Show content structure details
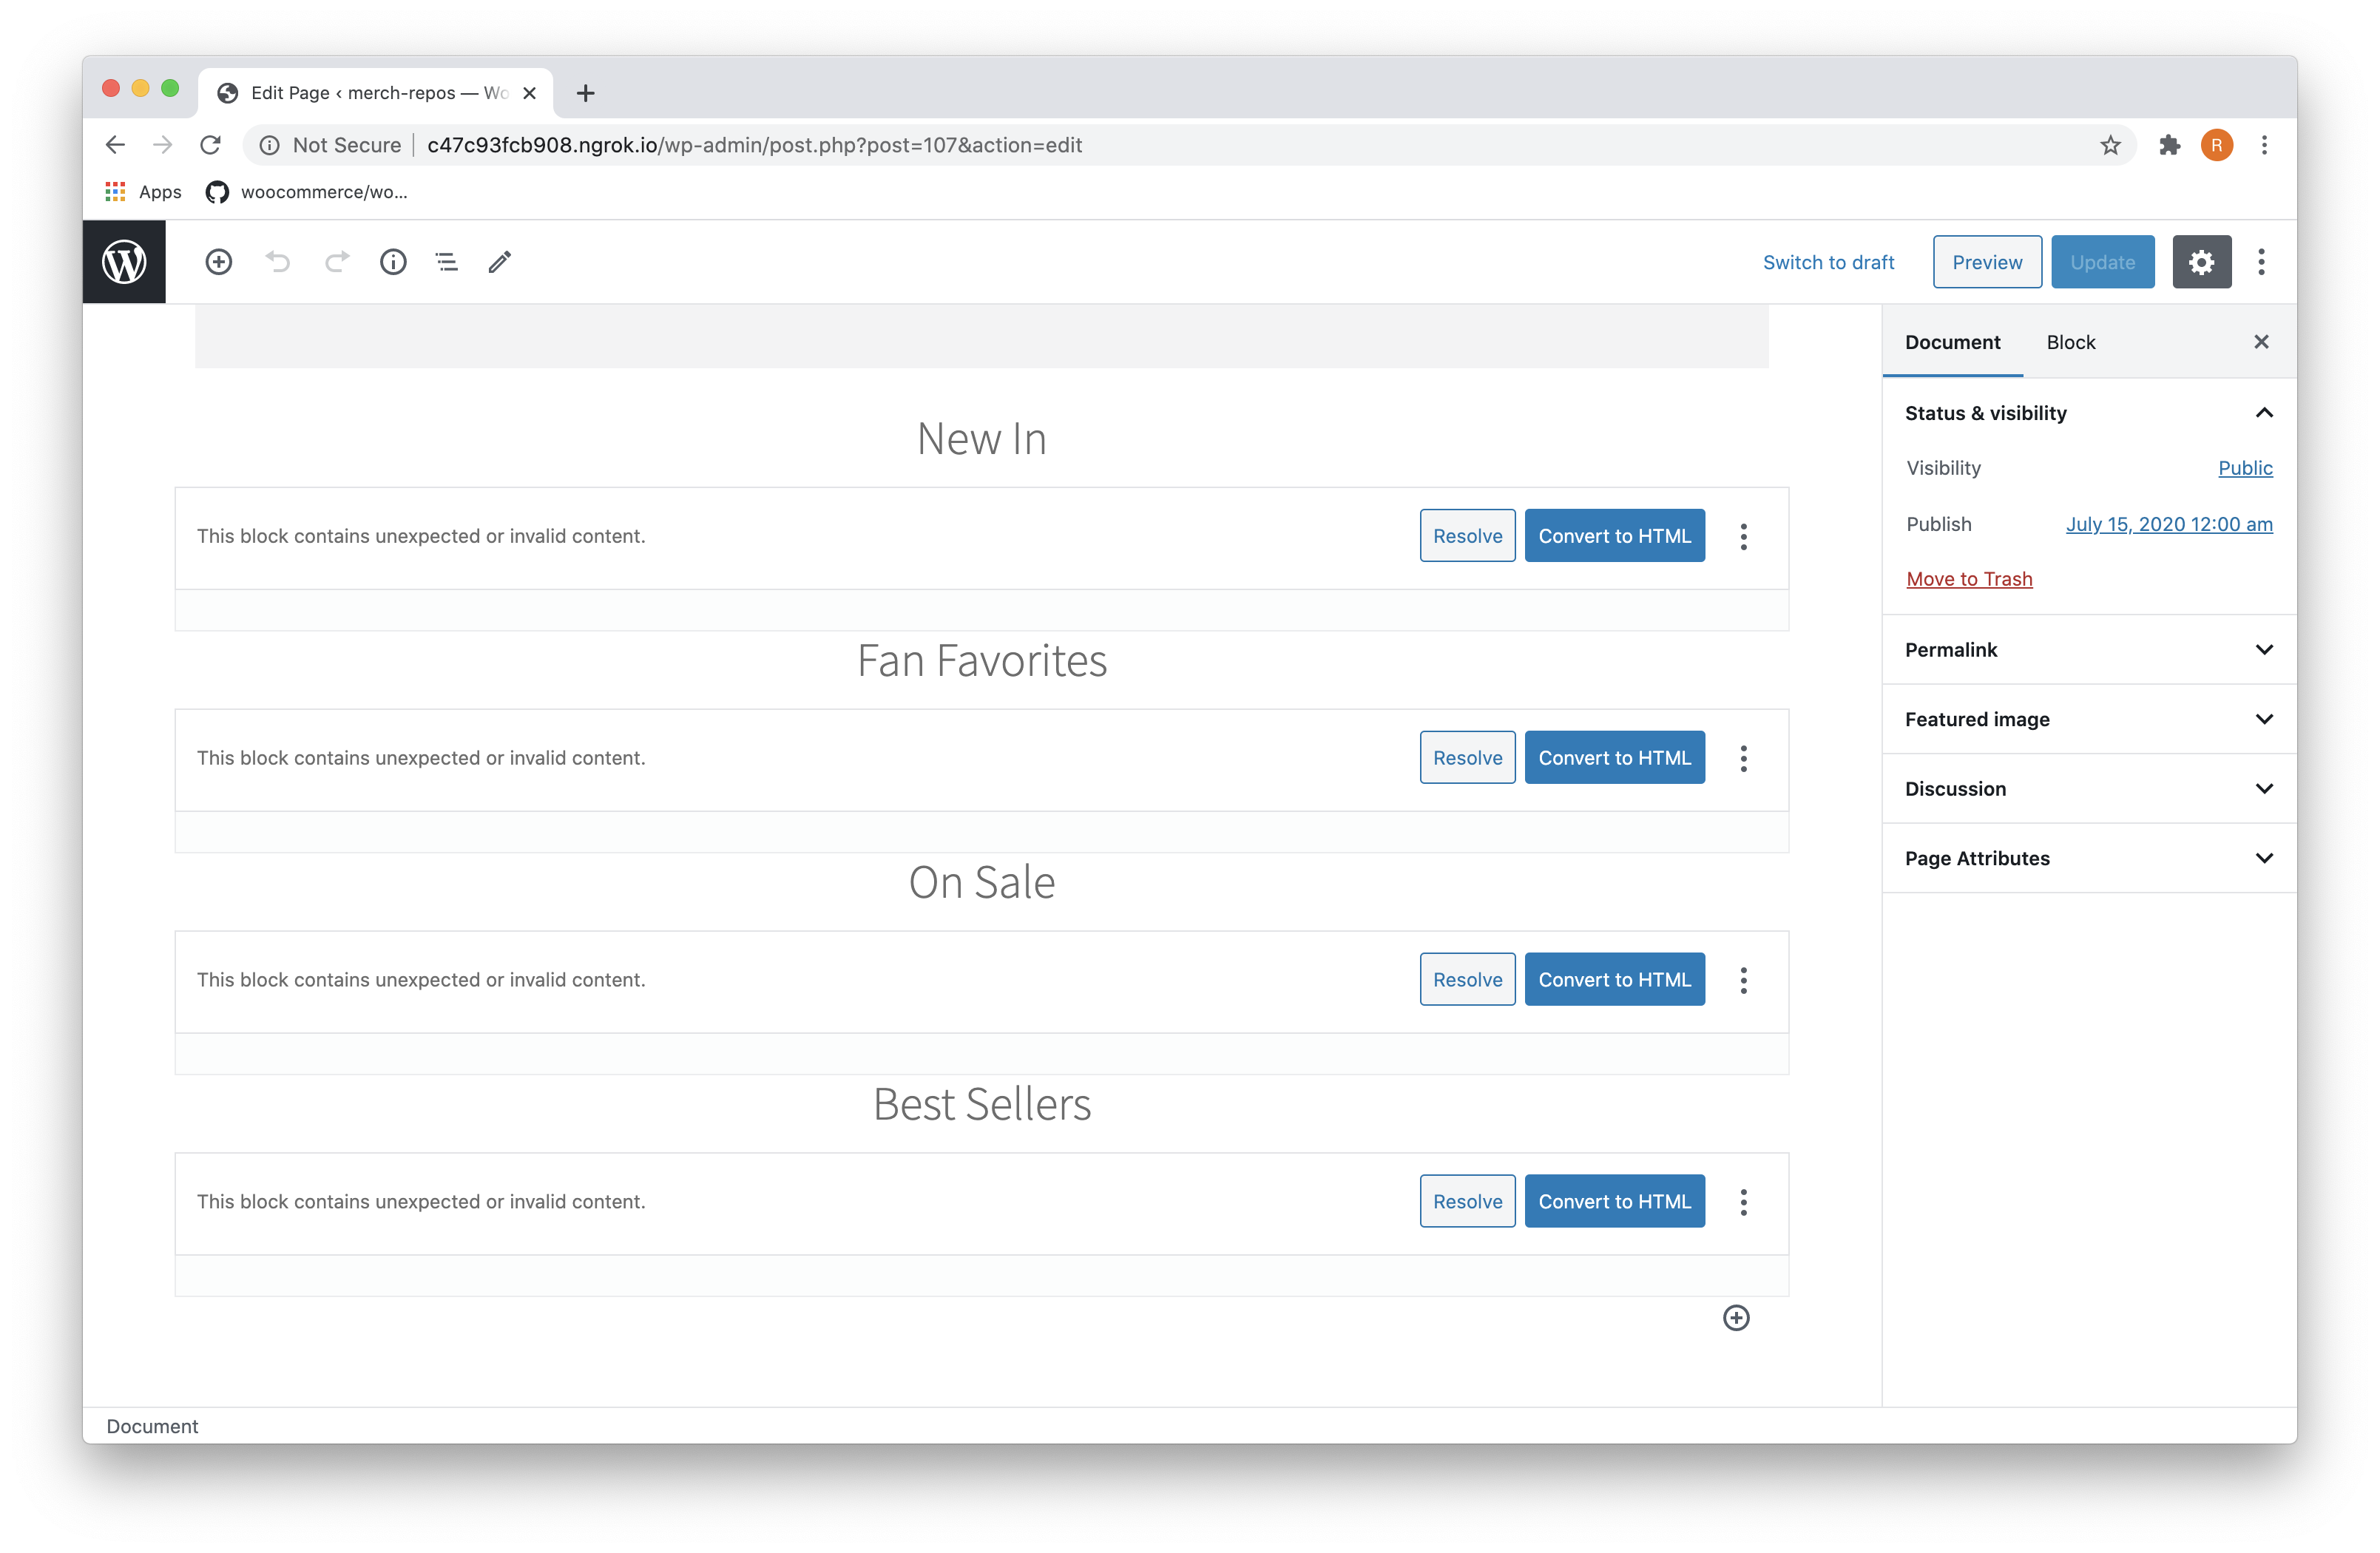 tap(393, 261)
